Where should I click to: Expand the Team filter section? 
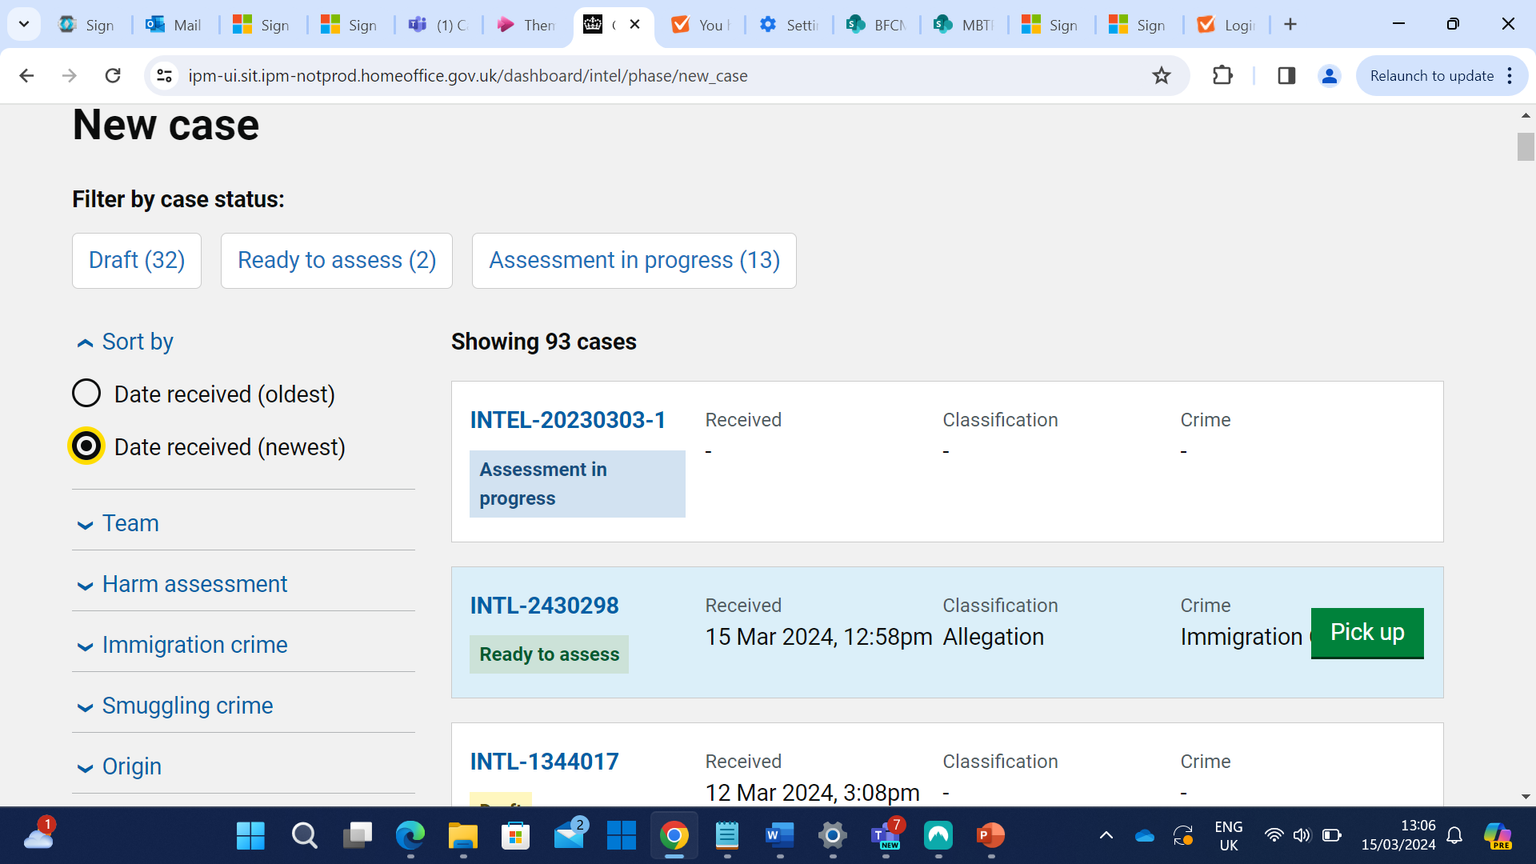click(118, 524)
